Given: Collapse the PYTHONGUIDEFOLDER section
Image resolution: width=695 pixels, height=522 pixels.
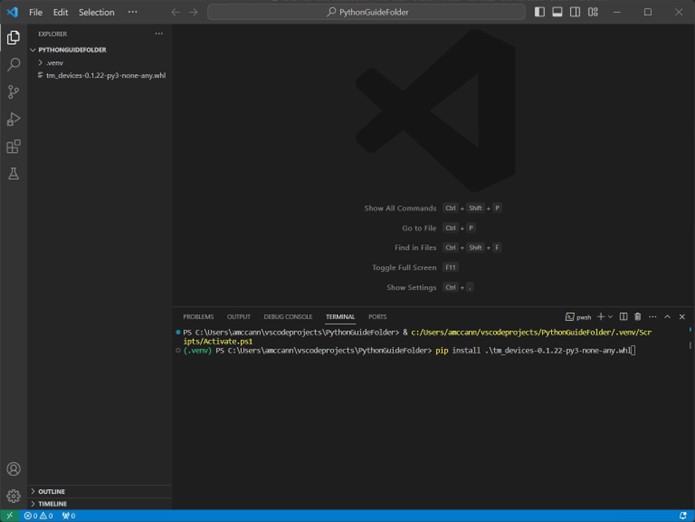Looking at the screenshot, I should pos(100,50).
